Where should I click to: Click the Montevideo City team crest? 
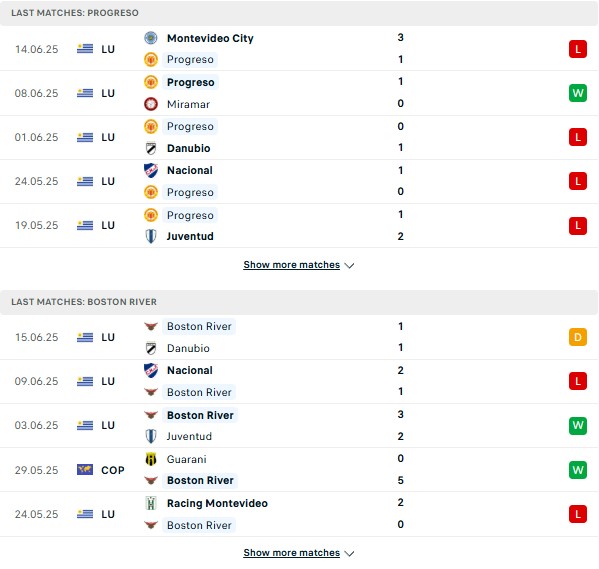[x=151, y=38]
